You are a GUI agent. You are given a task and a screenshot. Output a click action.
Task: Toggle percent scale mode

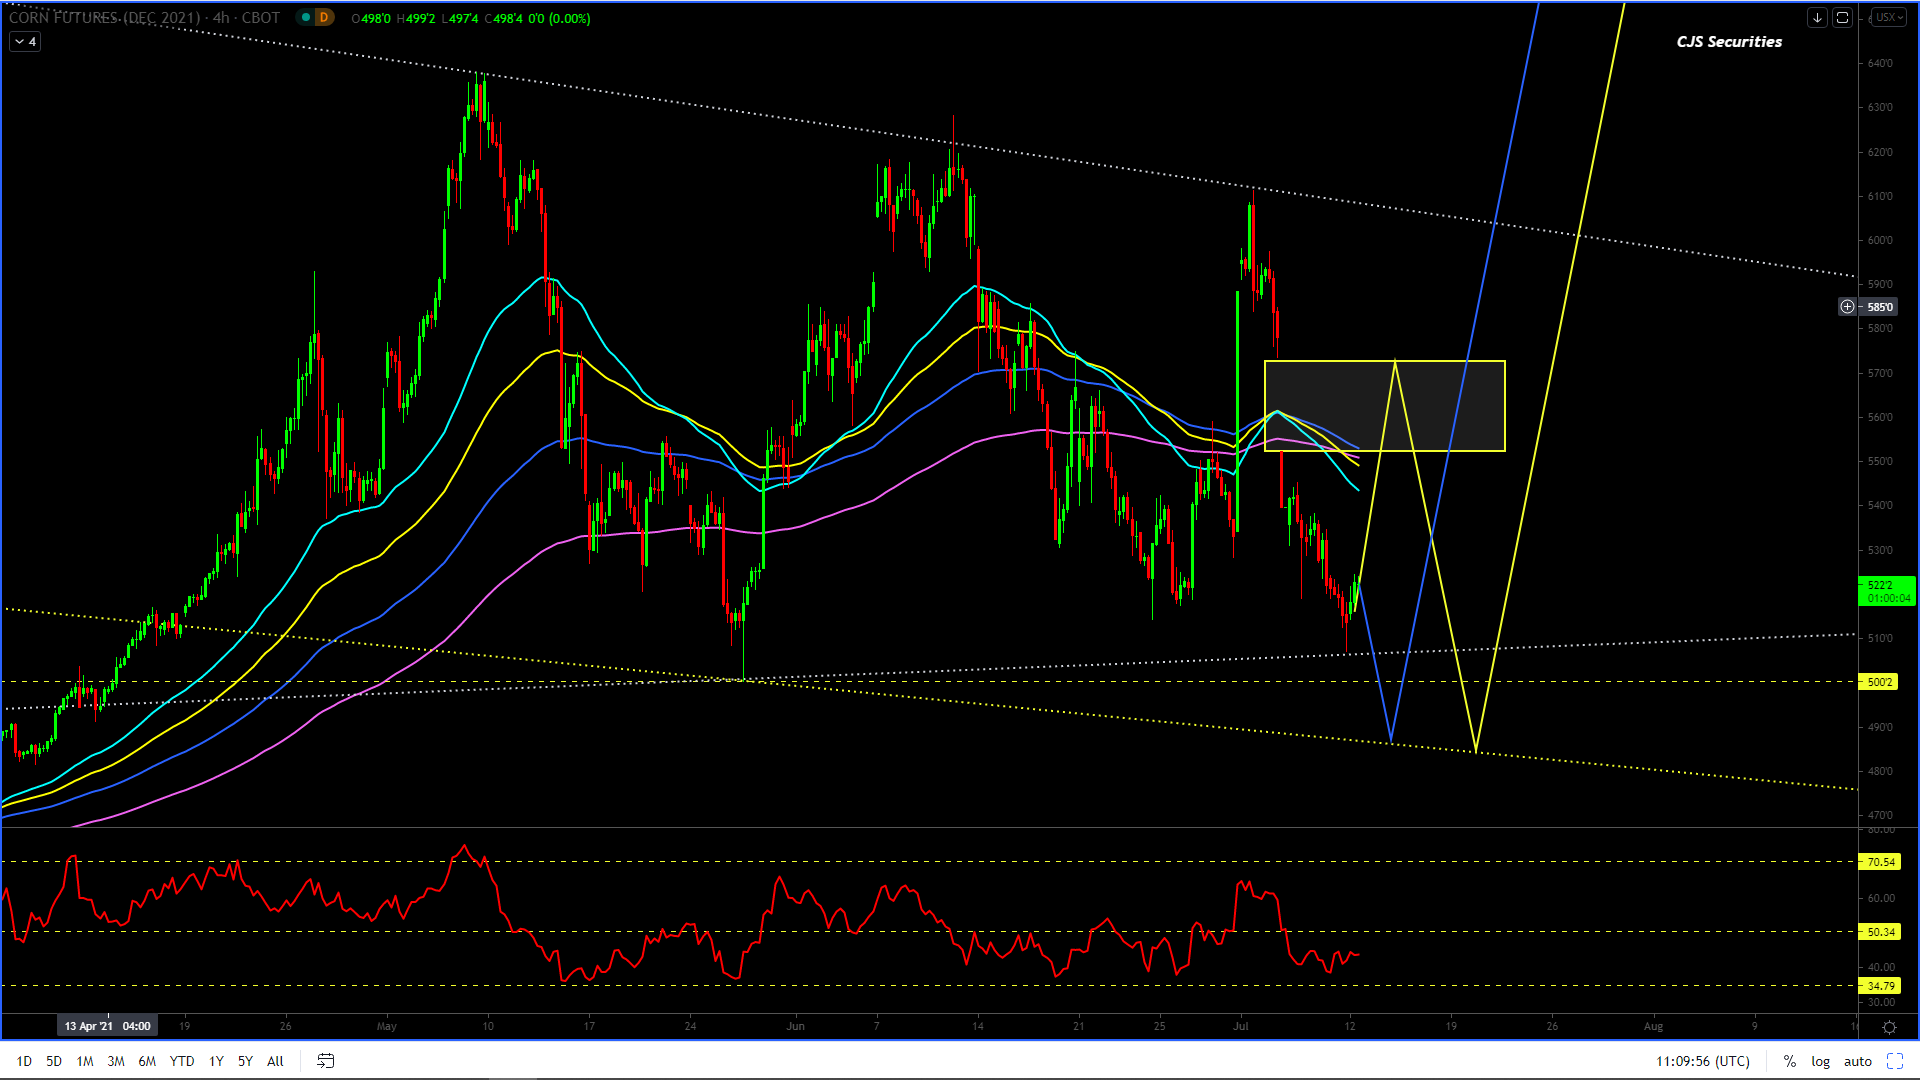pyautogui.click(x=1789, y=1061)
